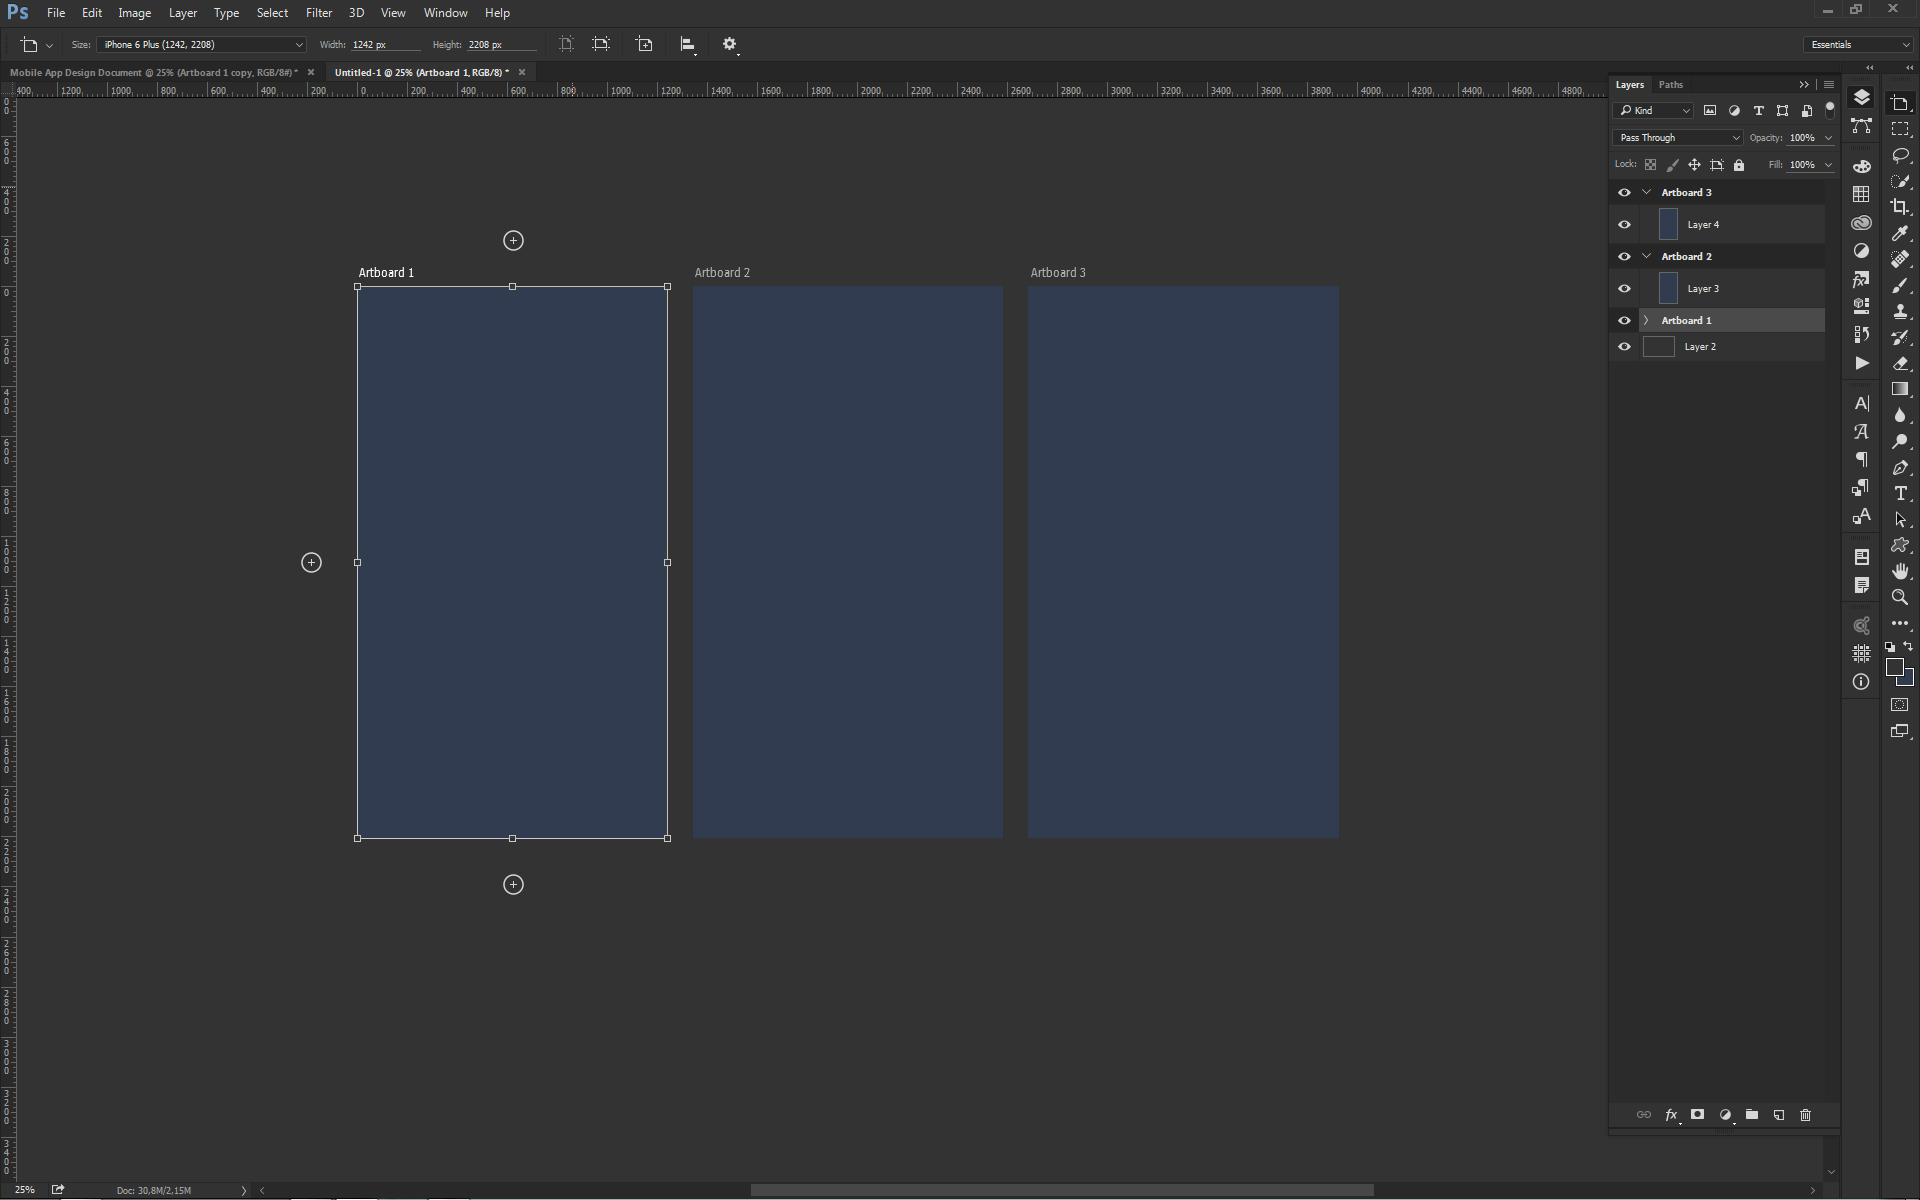Select the Clone Stamp tool
The width and height of the screenshot is (1920, 1200).
coord(1900,311)
